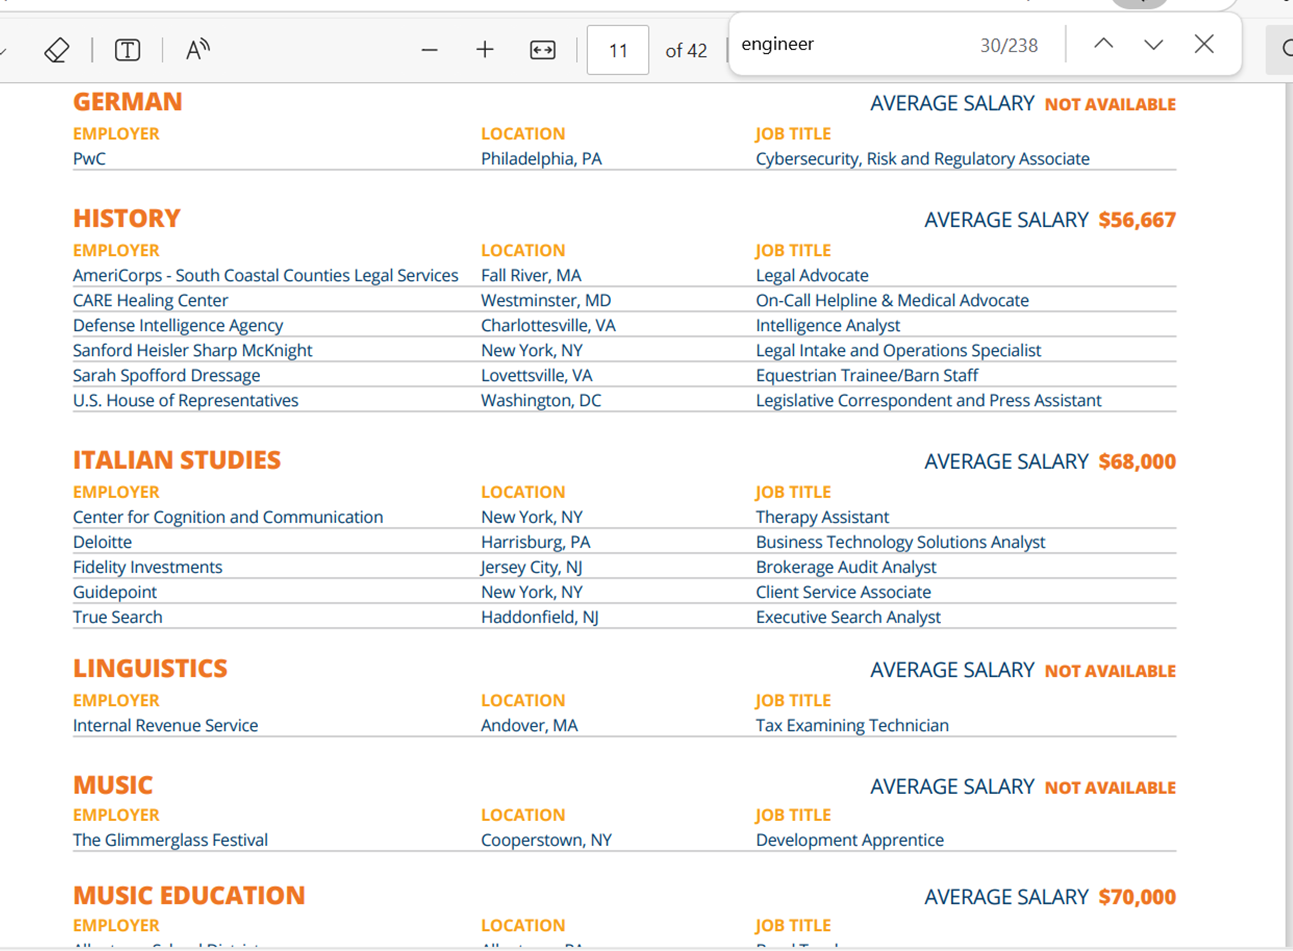Click "Business Technology Solutions Analyst"
This screenshot has width=1293, height=951.
[x=900, y=542]
